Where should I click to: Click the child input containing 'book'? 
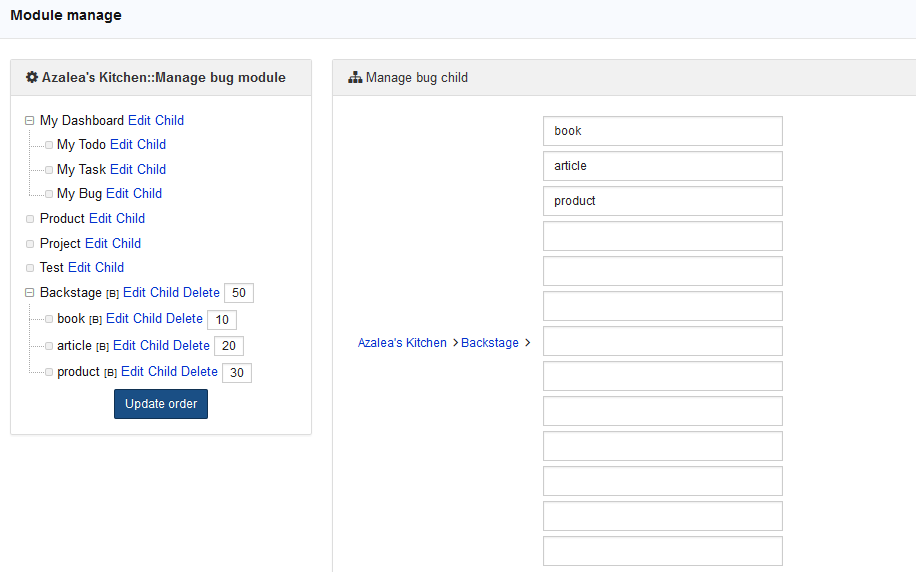pos(662,131)
